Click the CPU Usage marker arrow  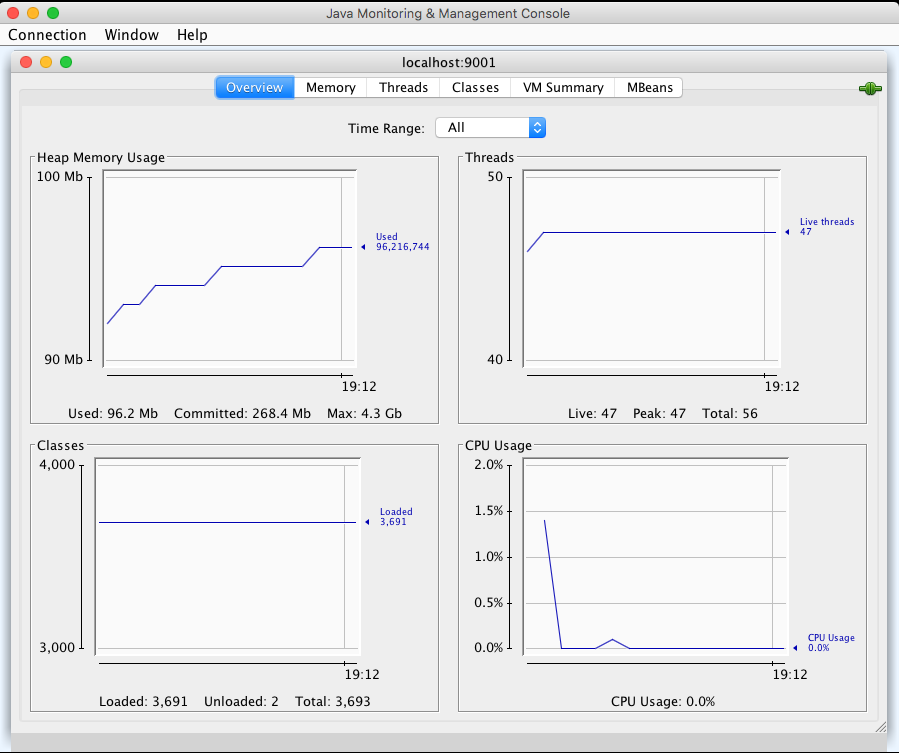click(796, 648)
